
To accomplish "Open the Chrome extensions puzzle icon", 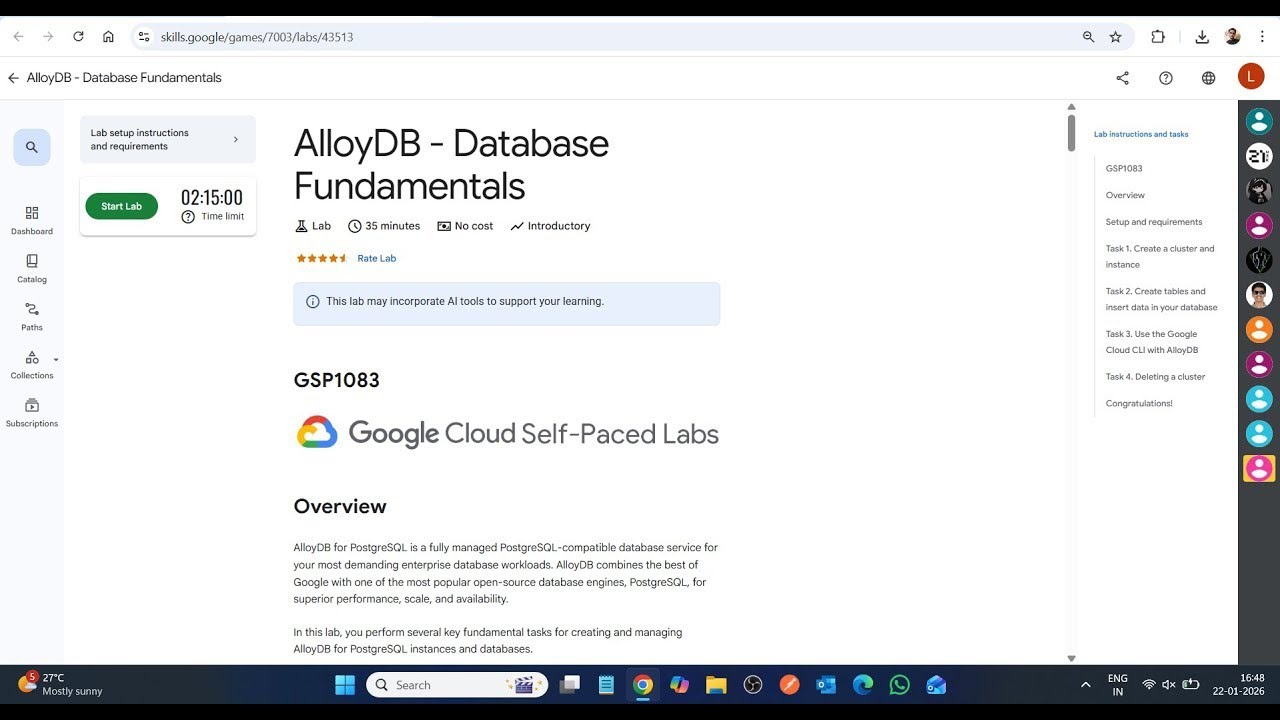I will pyautogui.click(x=1158, y=37).
